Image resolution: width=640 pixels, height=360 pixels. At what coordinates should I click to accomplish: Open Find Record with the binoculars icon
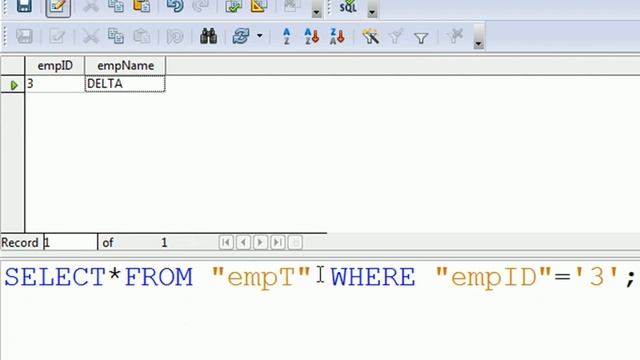coord(209,36)
